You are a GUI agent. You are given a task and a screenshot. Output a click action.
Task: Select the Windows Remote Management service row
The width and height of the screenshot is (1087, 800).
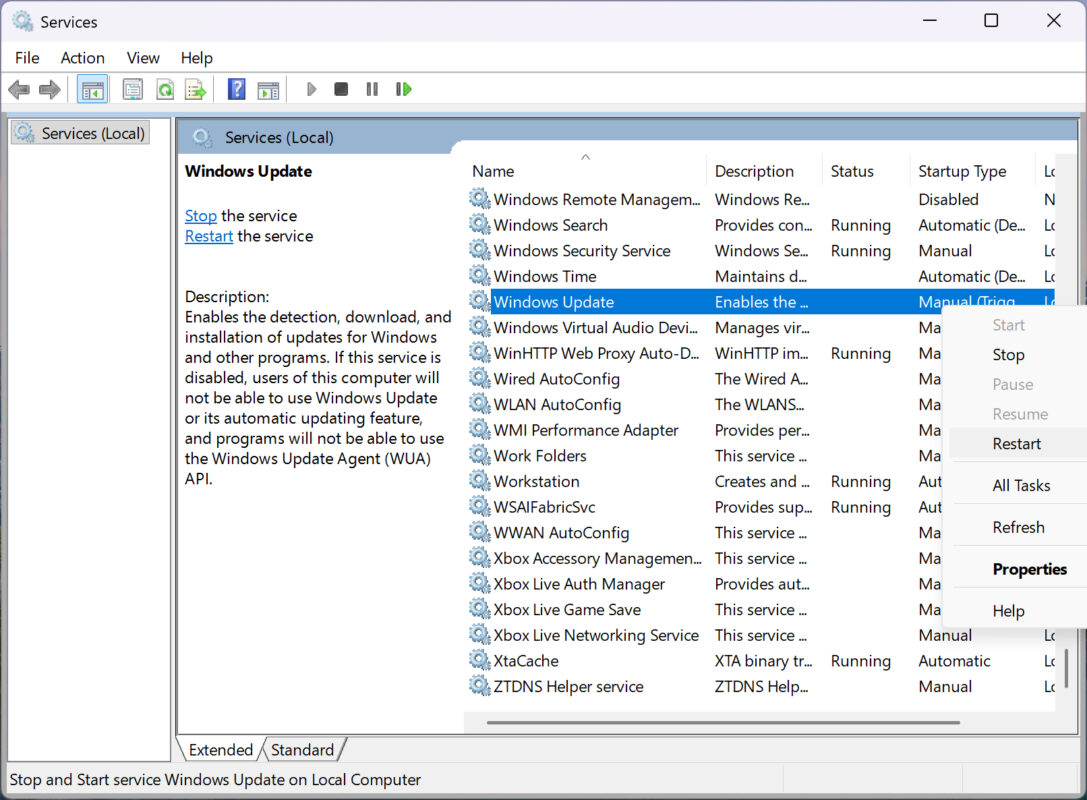(760, 199)
